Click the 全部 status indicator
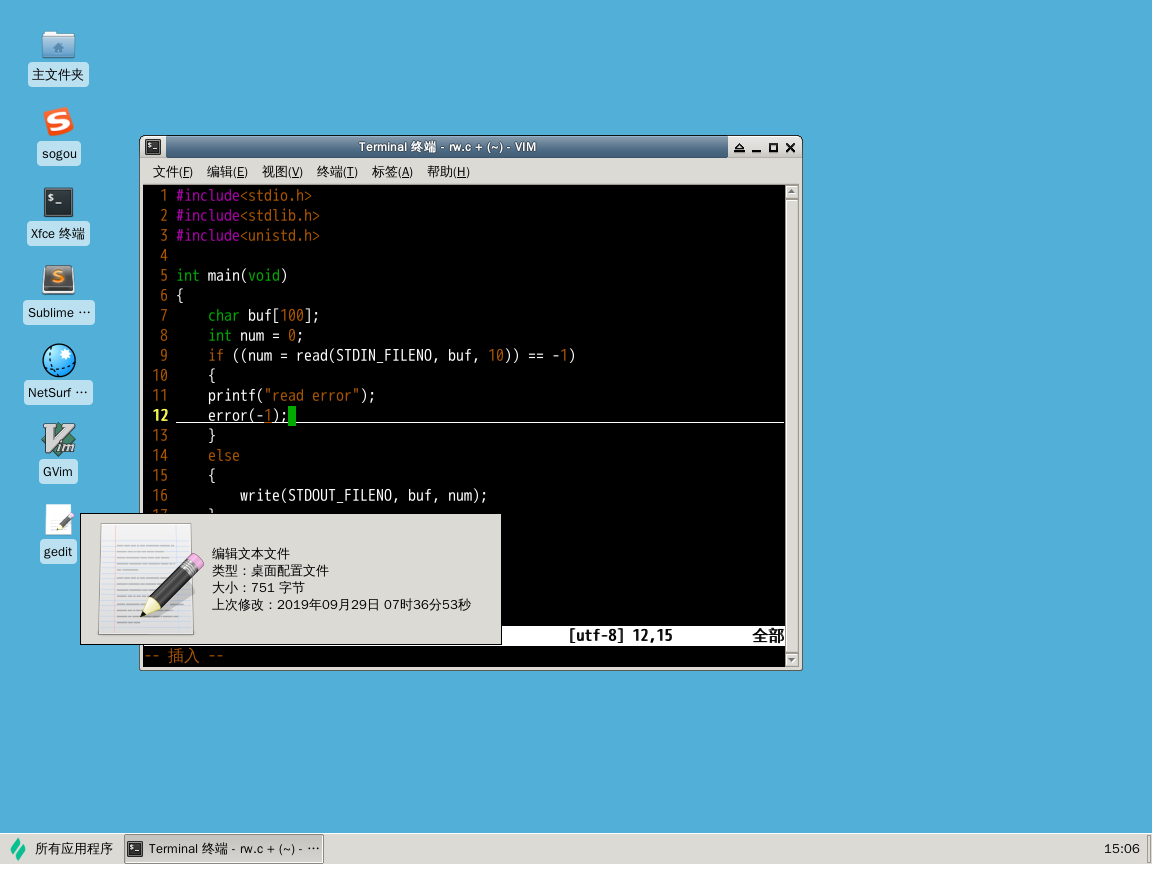 coord(768,635)
